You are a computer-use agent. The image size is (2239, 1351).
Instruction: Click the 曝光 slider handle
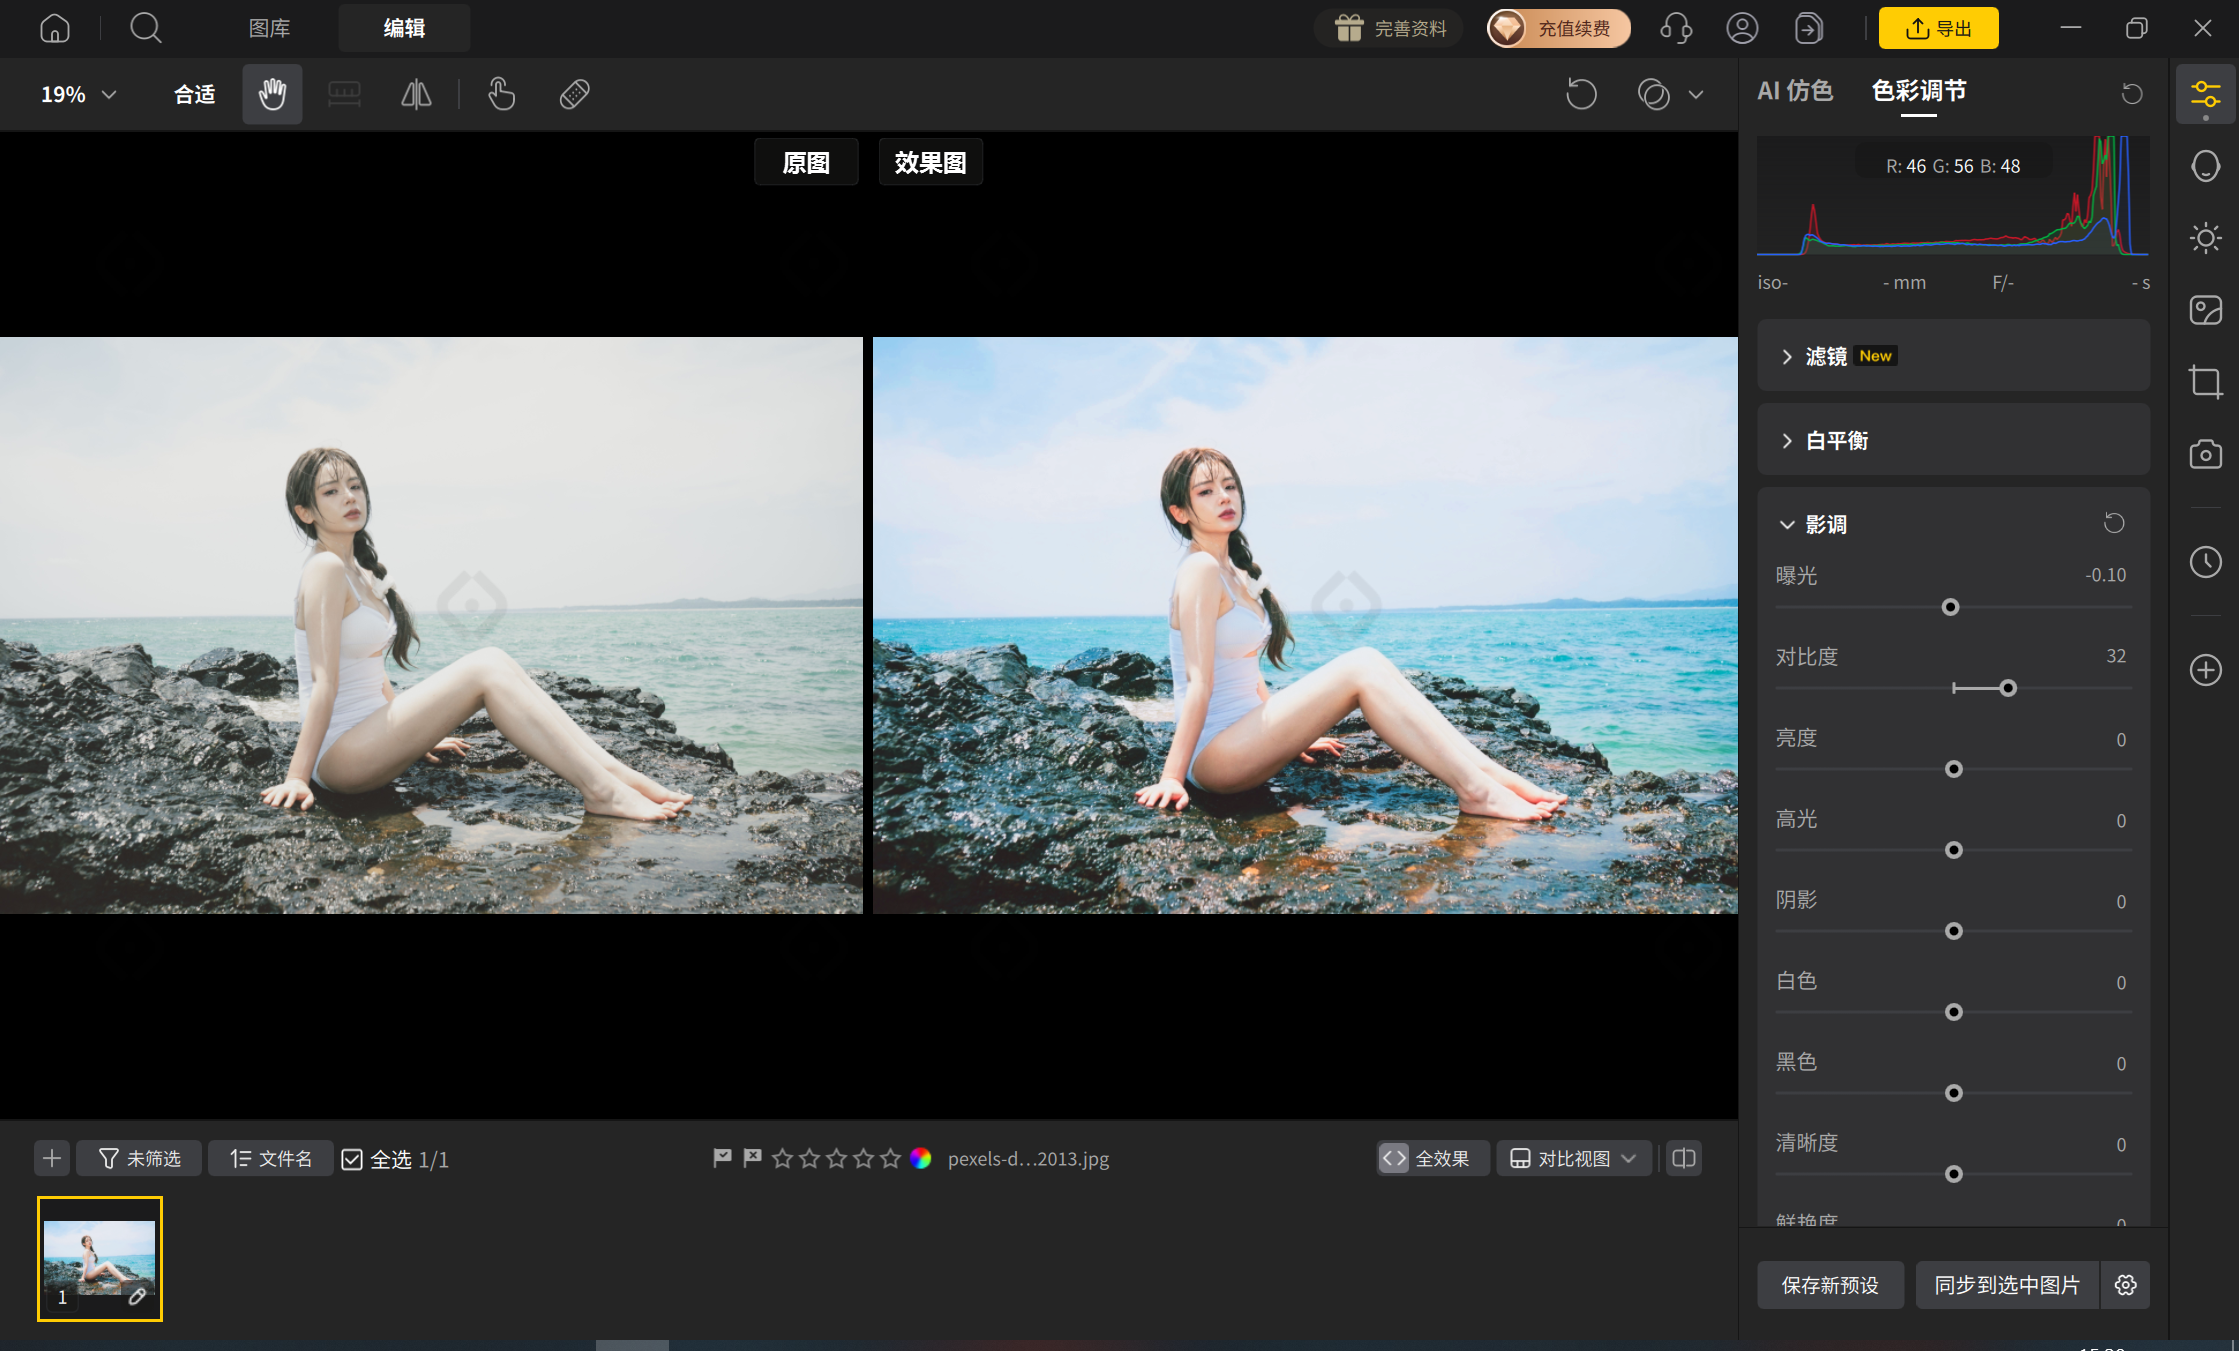coord(1950,607)
